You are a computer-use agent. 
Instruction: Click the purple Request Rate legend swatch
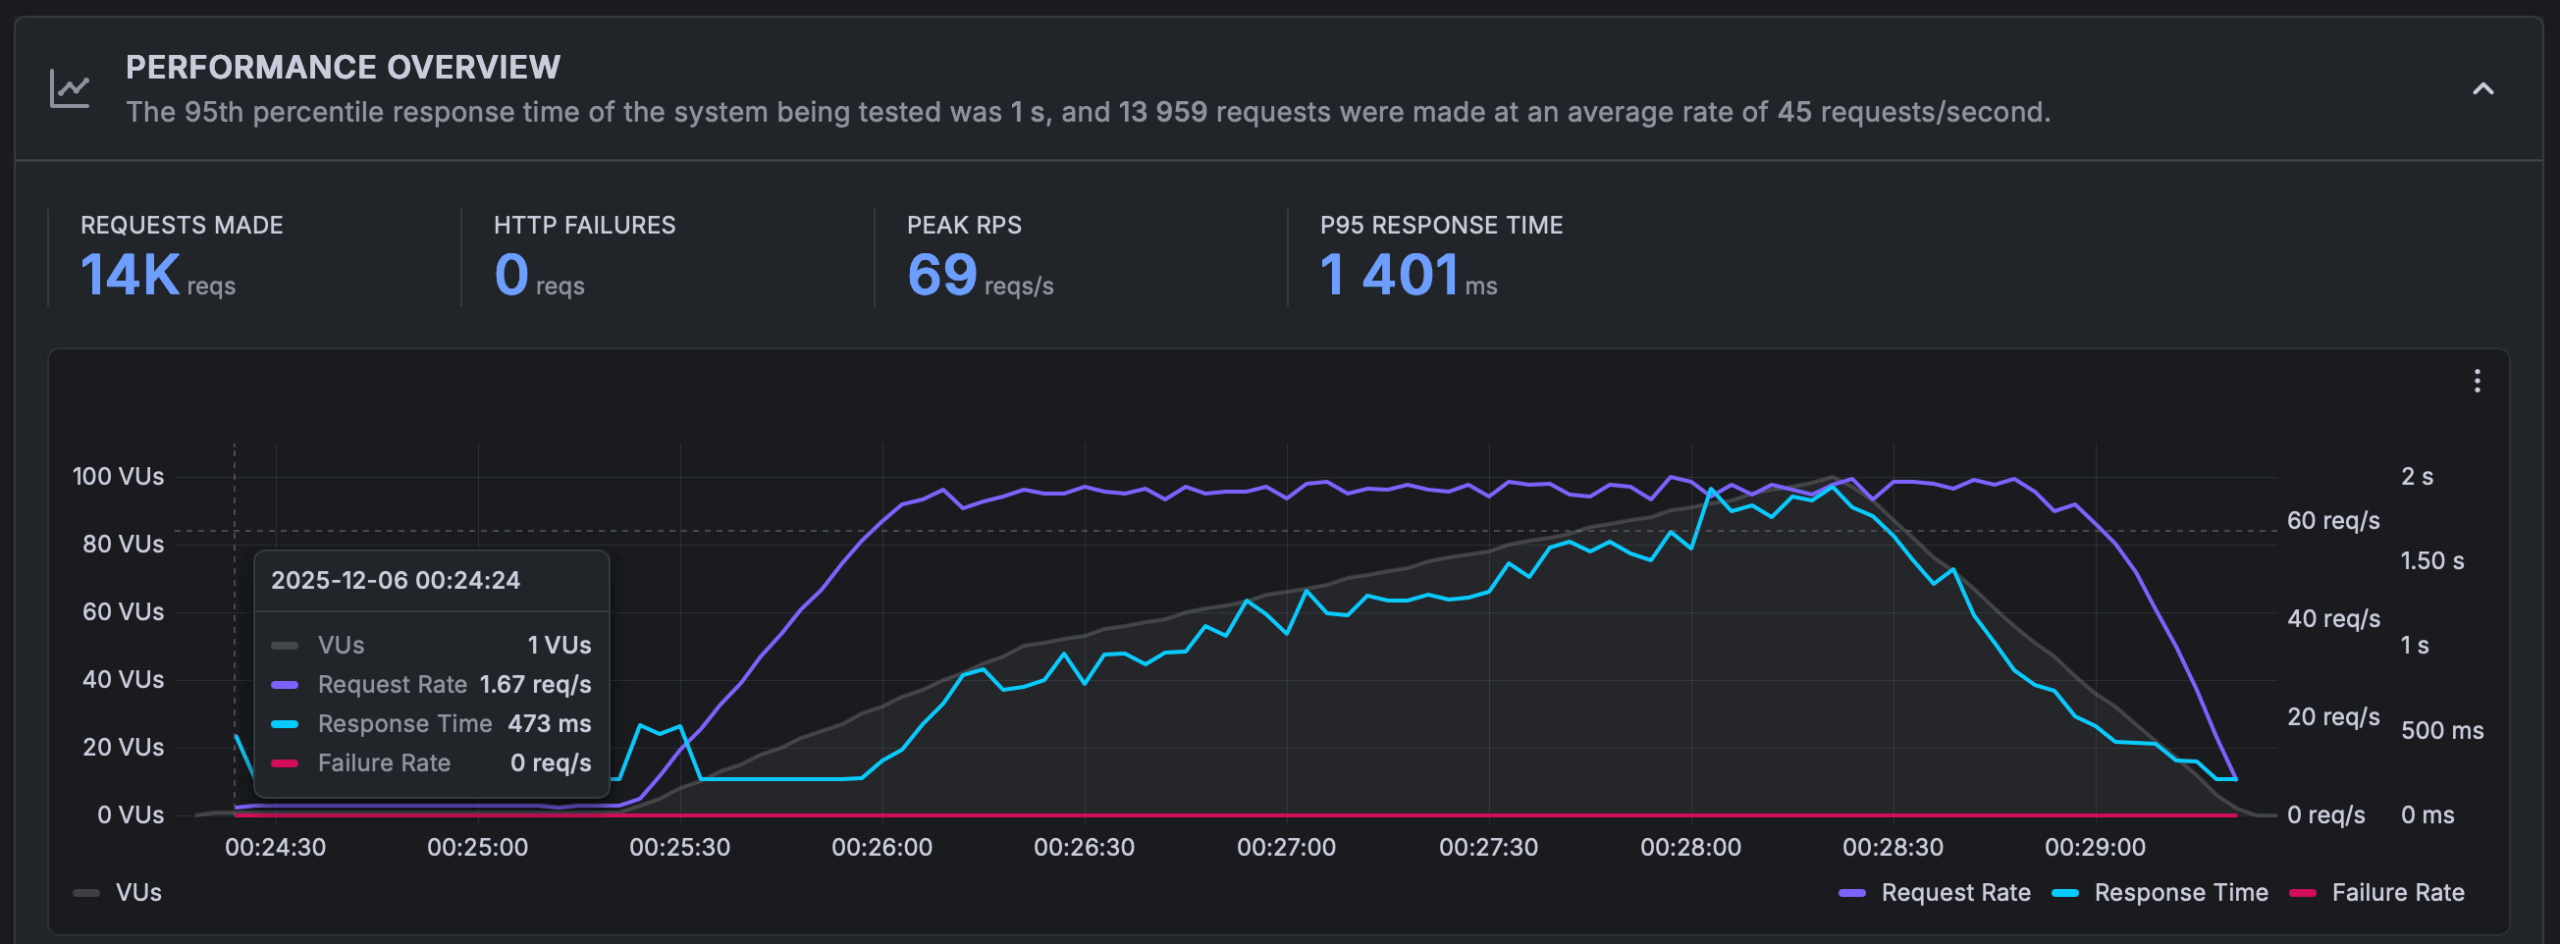(x=1852, y=893)
